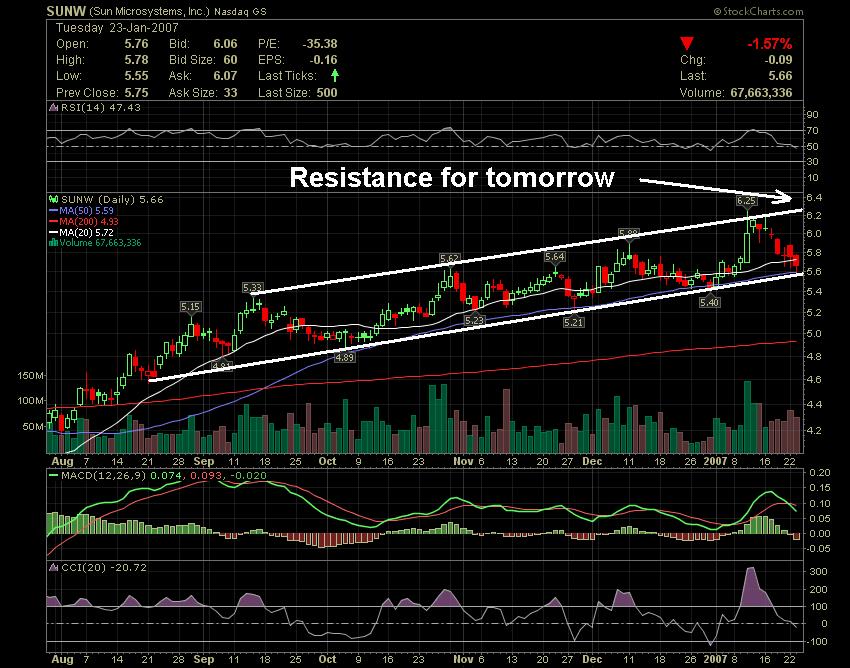The width and height of the screenshot is (850, 668).
Task: Click the header Volume 67,663,336 value
Action: (761, 92)
